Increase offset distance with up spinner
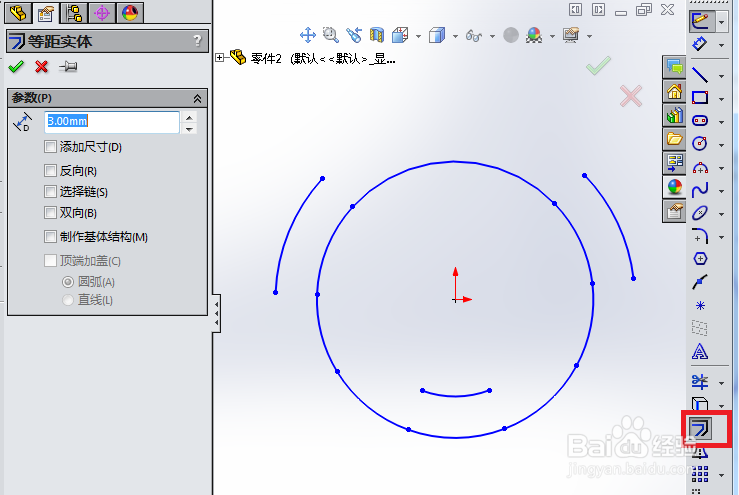 (189, 117)
